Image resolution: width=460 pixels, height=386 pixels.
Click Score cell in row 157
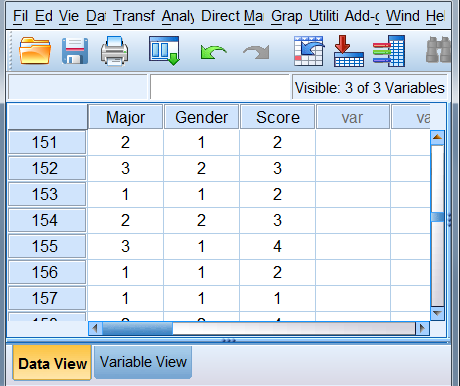tap(277, 298)
